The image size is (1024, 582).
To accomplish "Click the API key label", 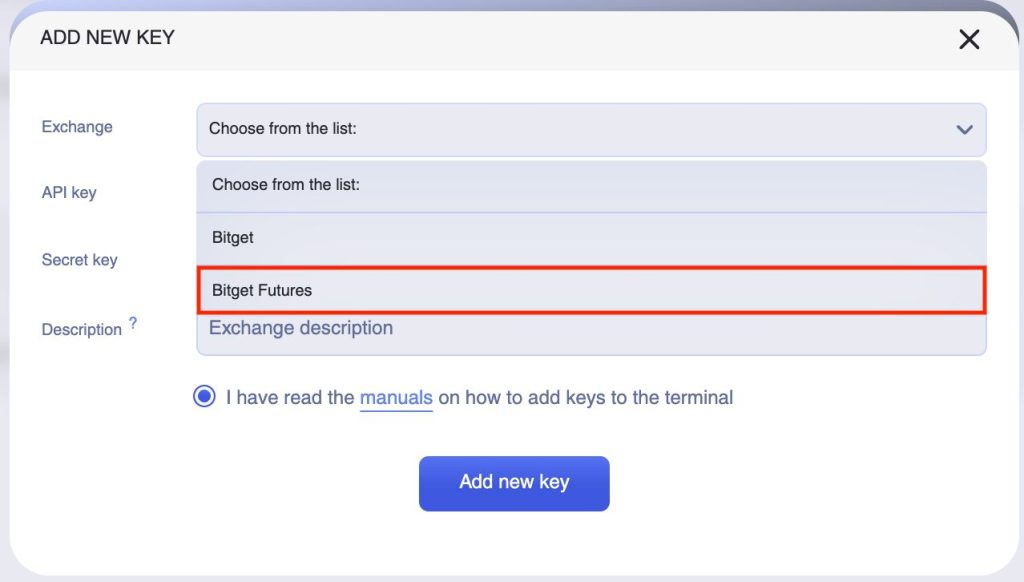I will click(69, 192).
